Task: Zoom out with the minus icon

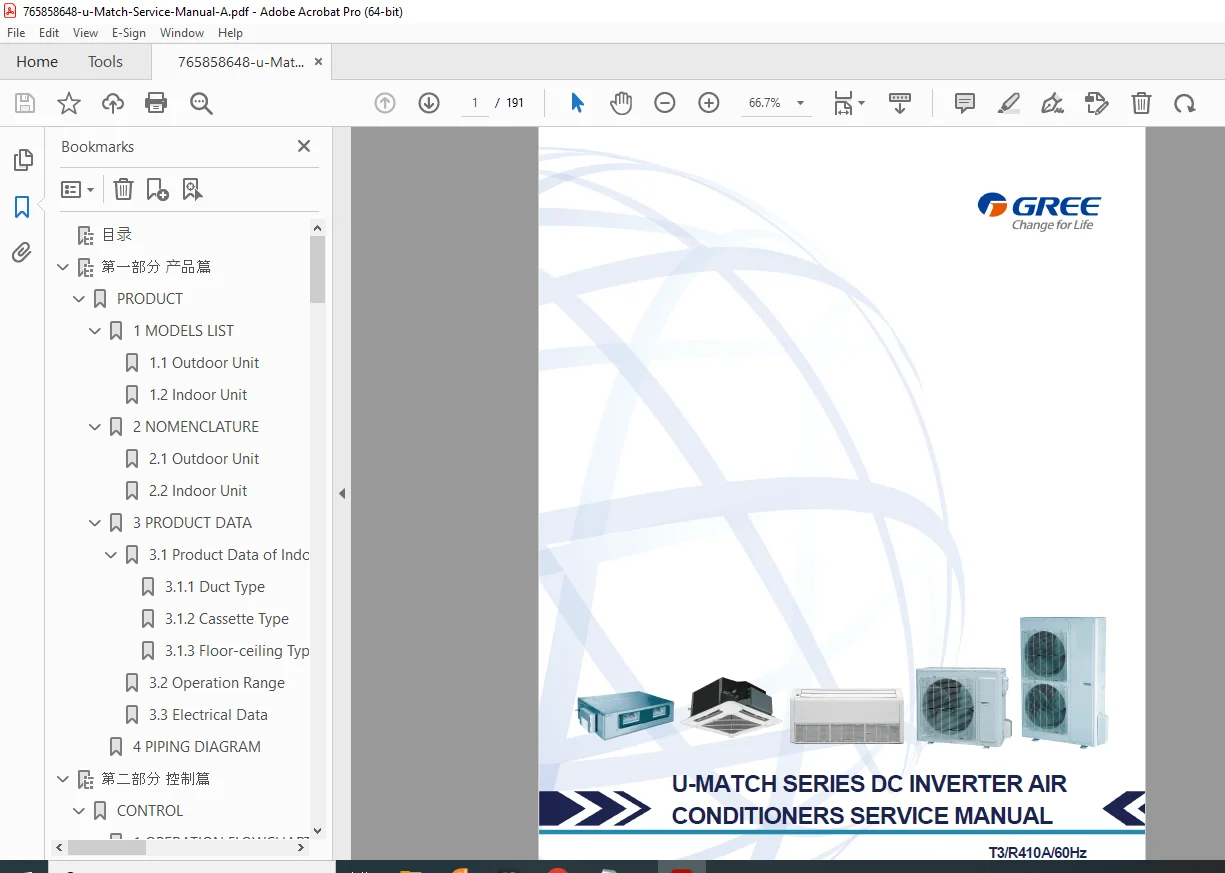Action: tap(665, 103)
